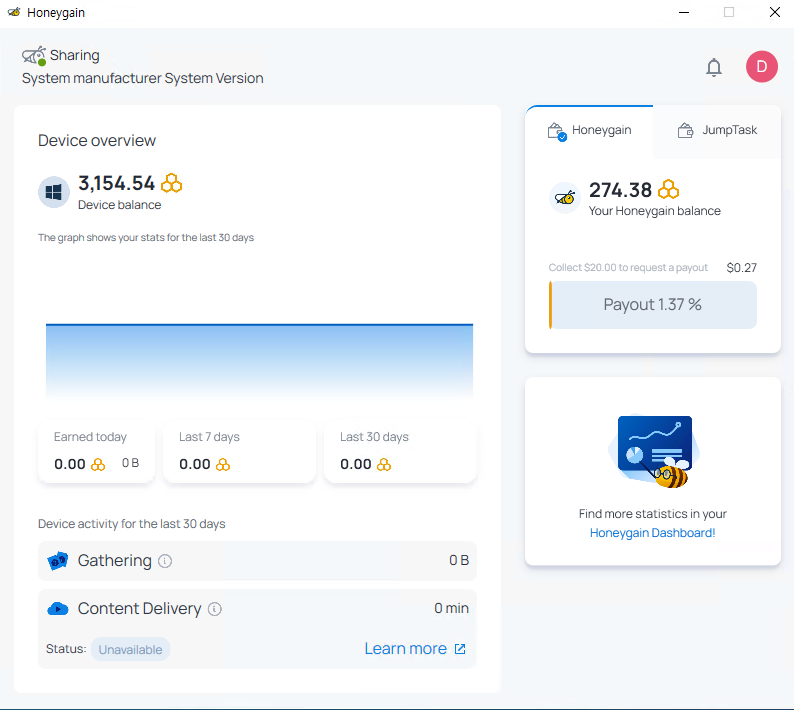Click honeycomb icon beside 3,154.54 device balance
The width and height of the screenshot is (794, 710).
pyautogui.click(x=172, y=183)
